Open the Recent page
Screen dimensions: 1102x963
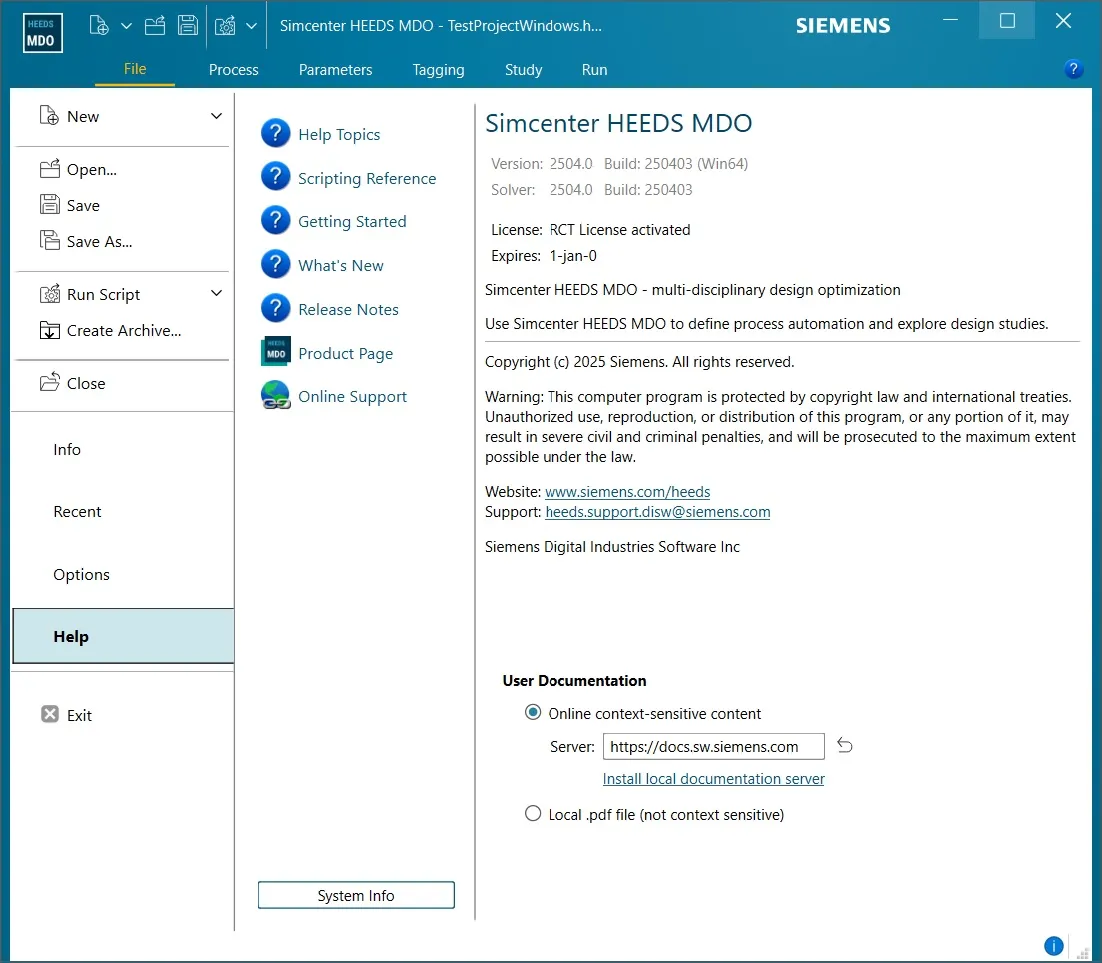pyautogui.click(x=77, y=512)
